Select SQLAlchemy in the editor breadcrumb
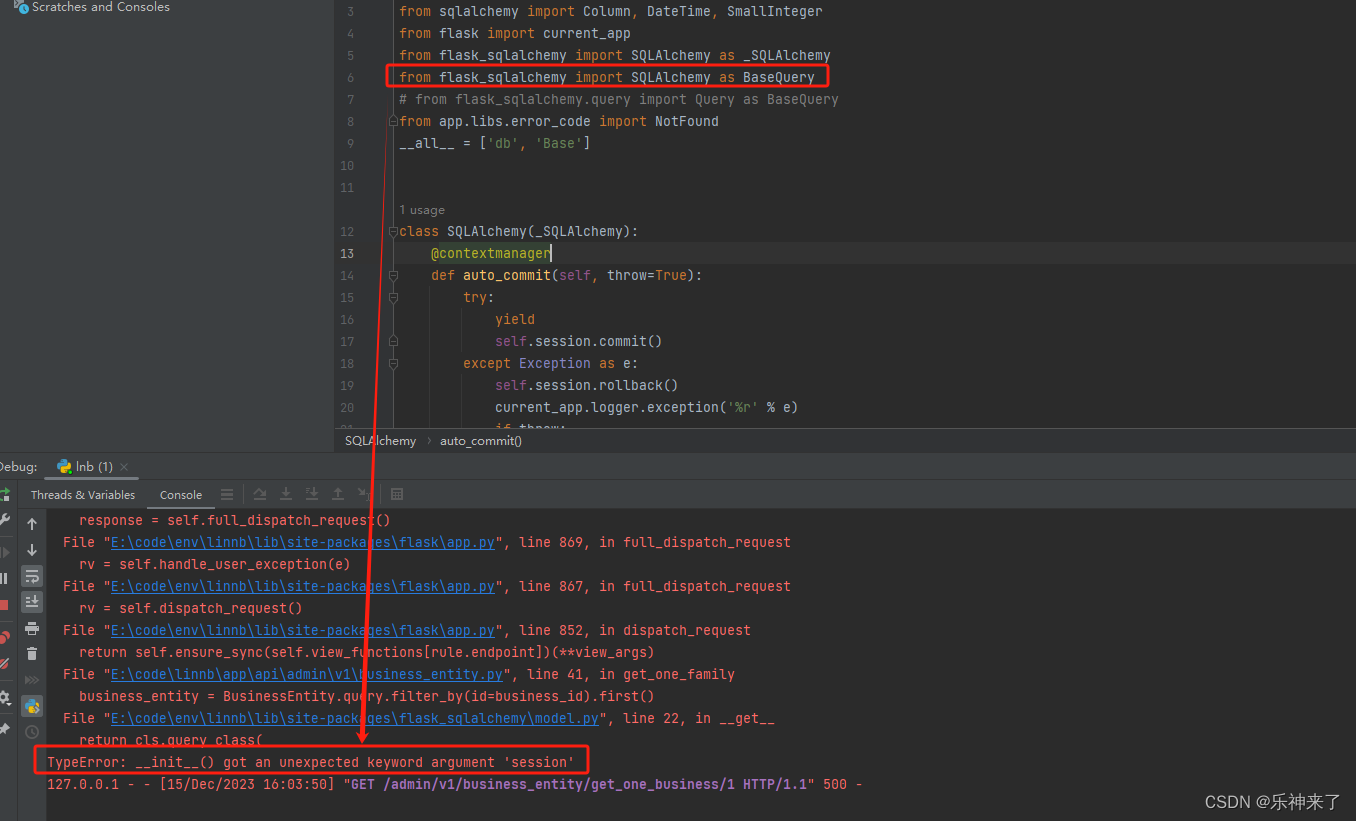The image size is (1356, 821). pos(380,440)
